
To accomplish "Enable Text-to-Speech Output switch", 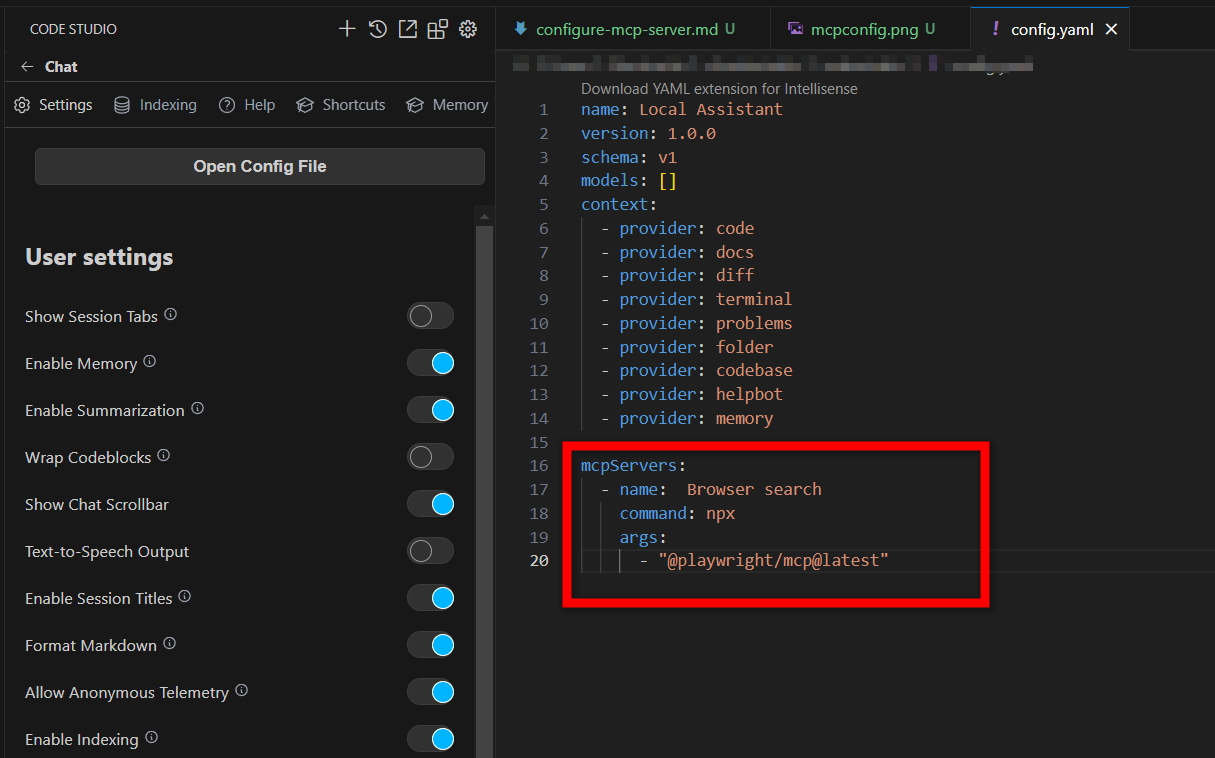I will point(430,551).
